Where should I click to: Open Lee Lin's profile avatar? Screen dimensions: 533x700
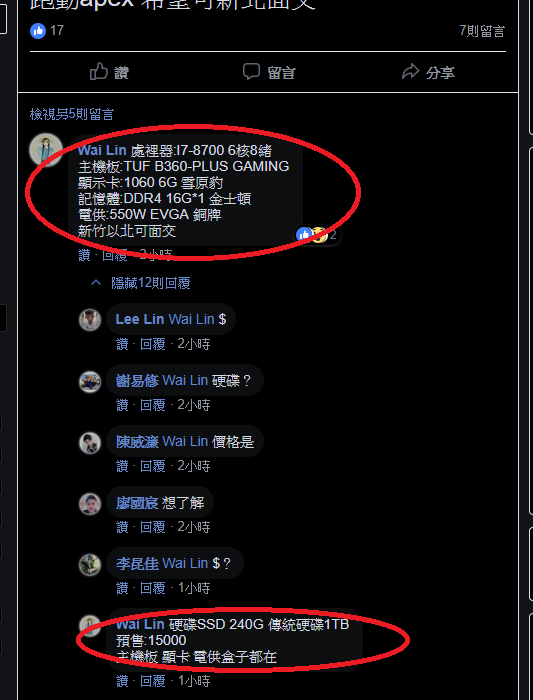90,320
